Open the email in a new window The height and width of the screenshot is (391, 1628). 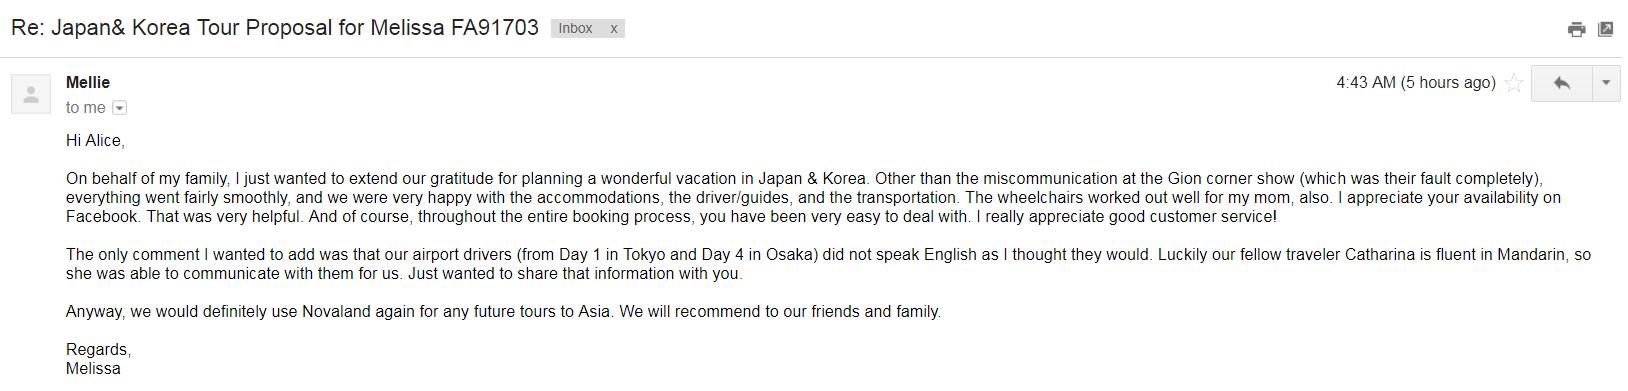(x=1605, y=29)
